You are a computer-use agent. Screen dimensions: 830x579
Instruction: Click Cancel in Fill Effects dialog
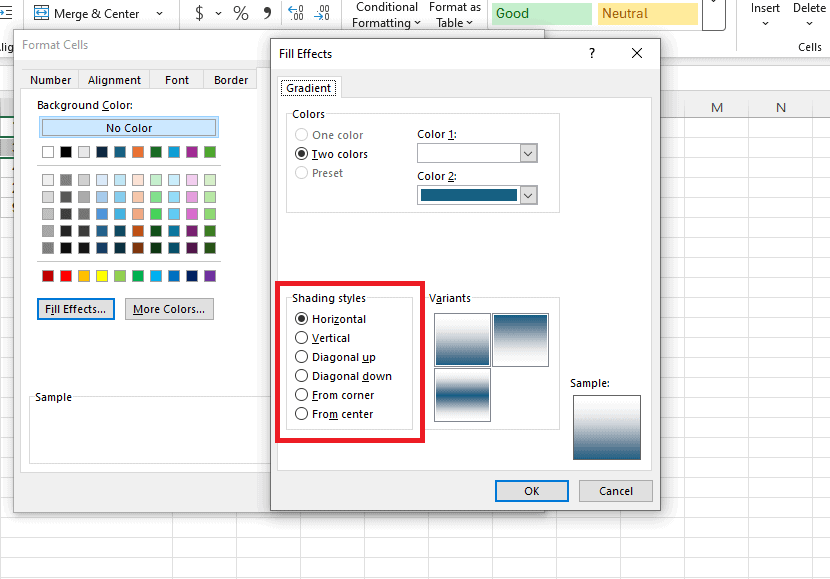click(x=616, y=491)
